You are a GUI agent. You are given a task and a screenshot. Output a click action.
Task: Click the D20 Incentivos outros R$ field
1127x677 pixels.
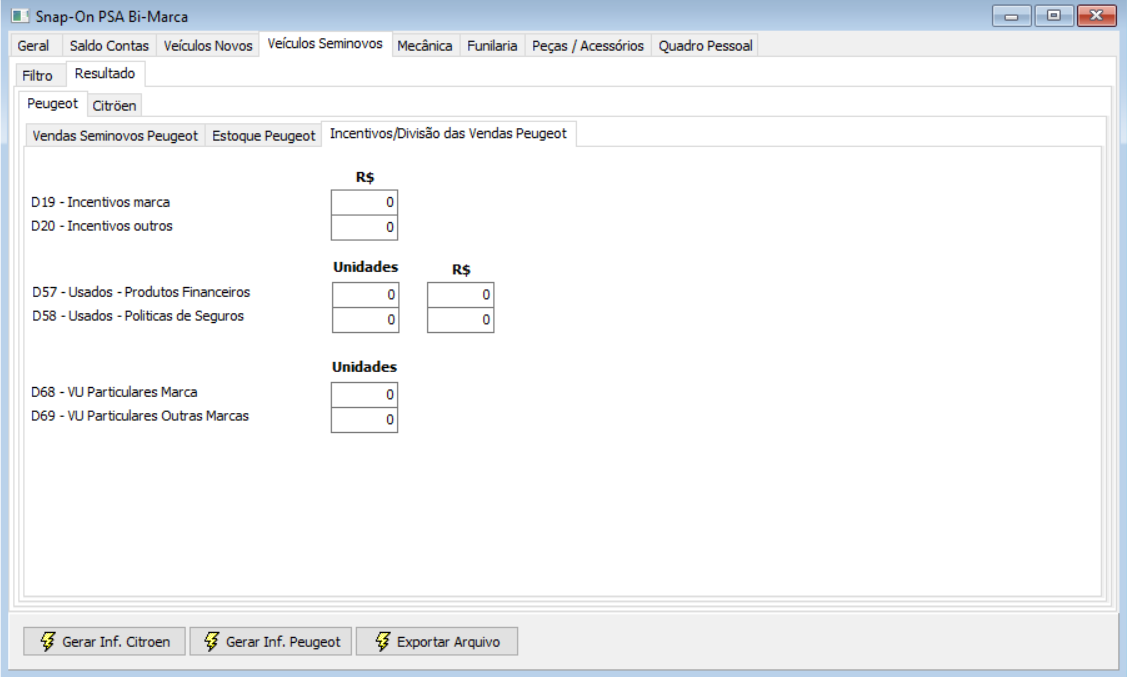364,227
